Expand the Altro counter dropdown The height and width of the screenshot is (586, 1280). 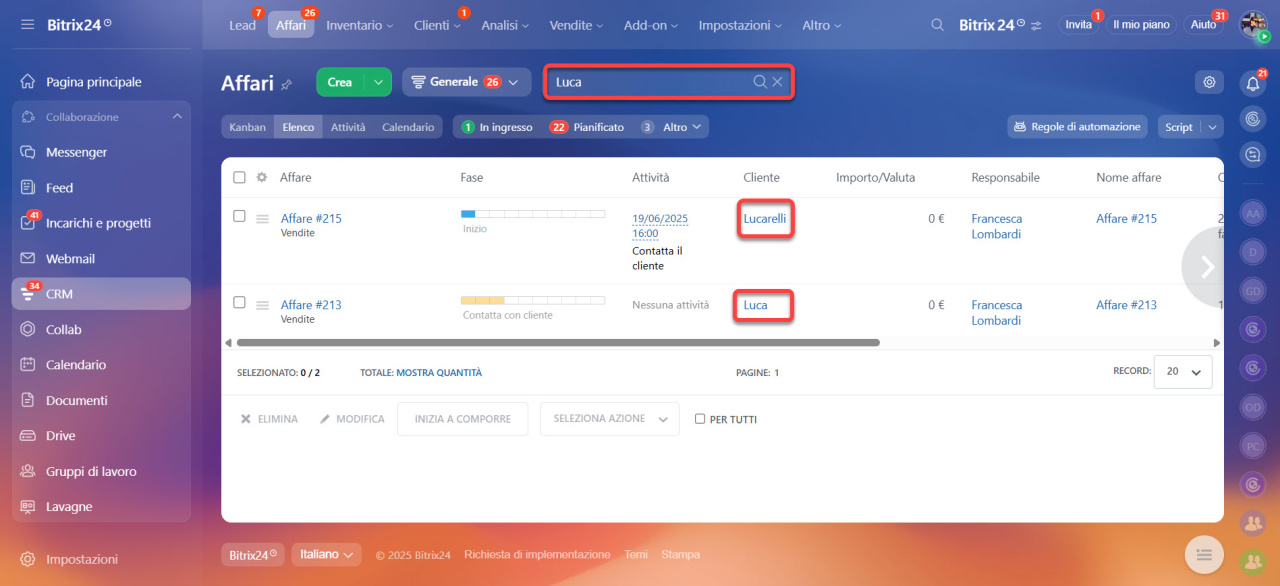[673, 127]
